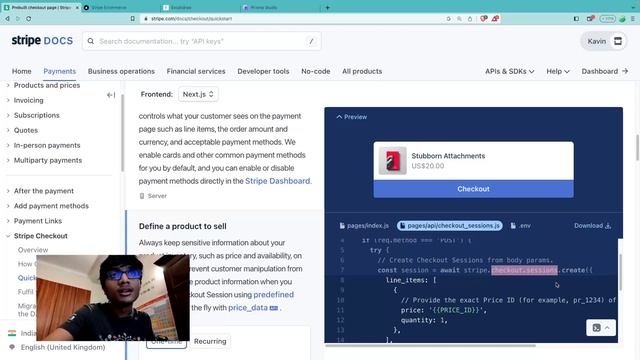The image size is (640, 360).
Task: Click the blue Checkout button
Action: click(473, 189)
